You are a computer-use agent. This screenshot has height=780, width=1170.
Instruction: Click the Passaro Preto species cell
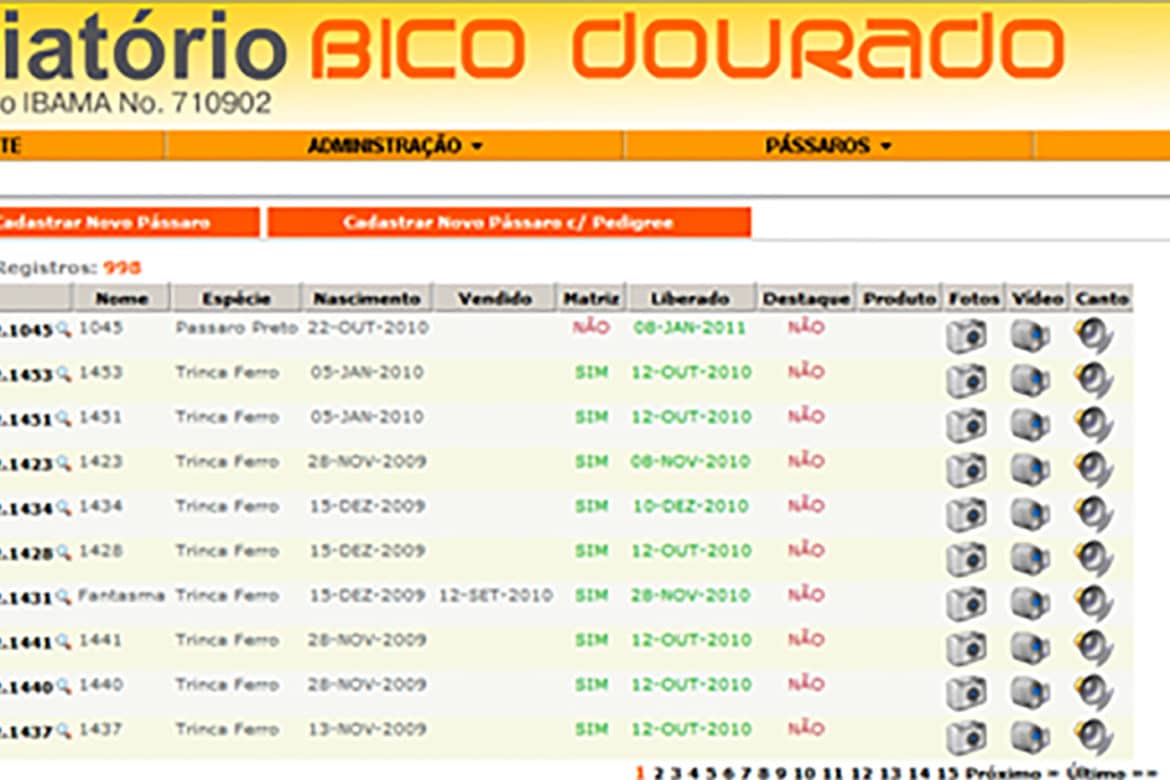point(237,328)
